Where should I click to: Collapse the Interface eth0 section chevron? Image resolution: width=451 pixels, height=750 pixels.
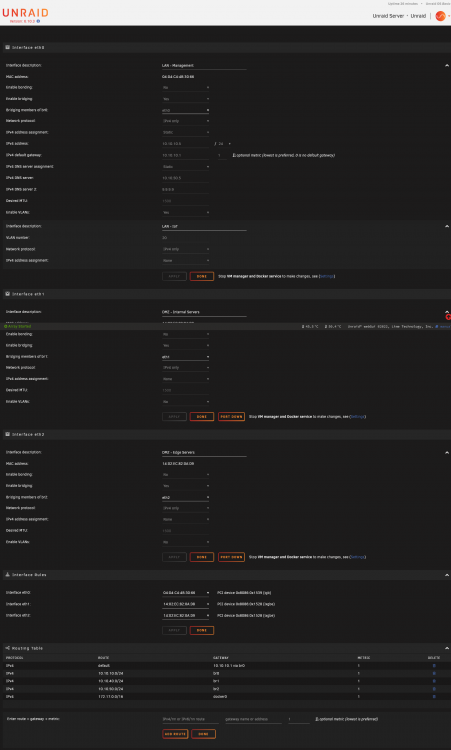tap(447, 66)
